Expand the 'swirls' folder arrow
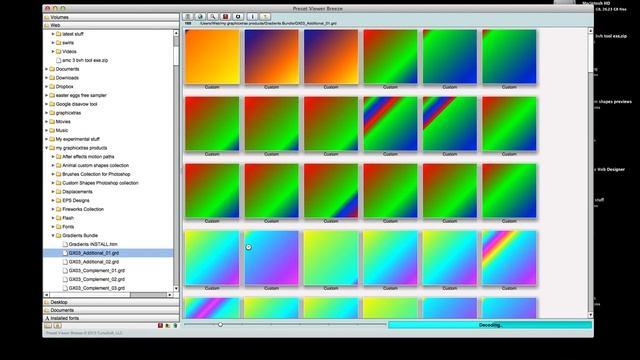 53,42
